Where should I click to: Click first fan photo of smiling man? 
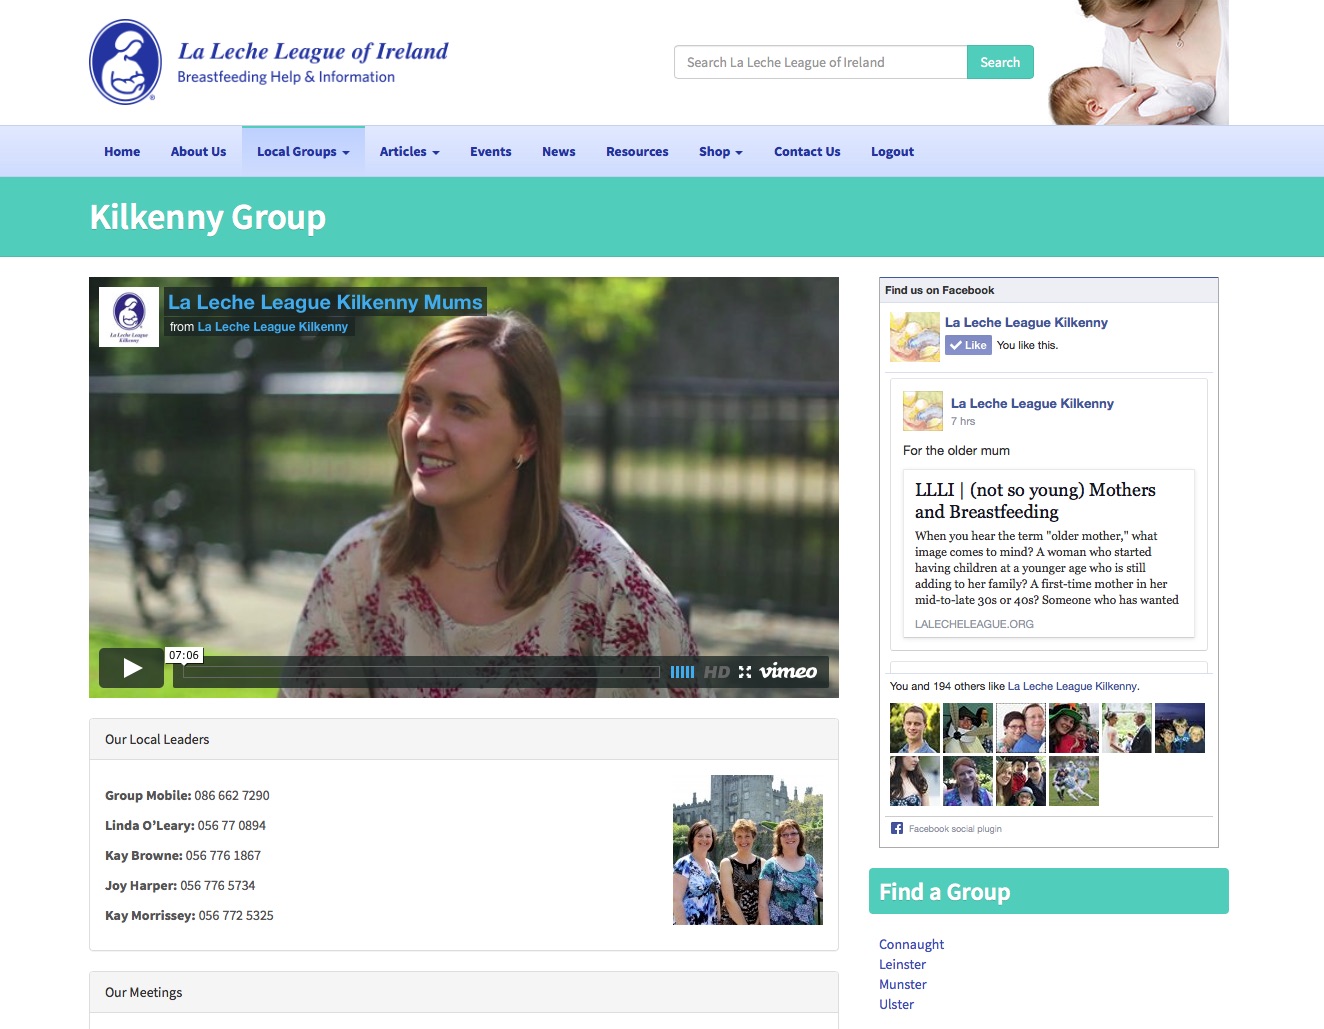click(915, 728)
